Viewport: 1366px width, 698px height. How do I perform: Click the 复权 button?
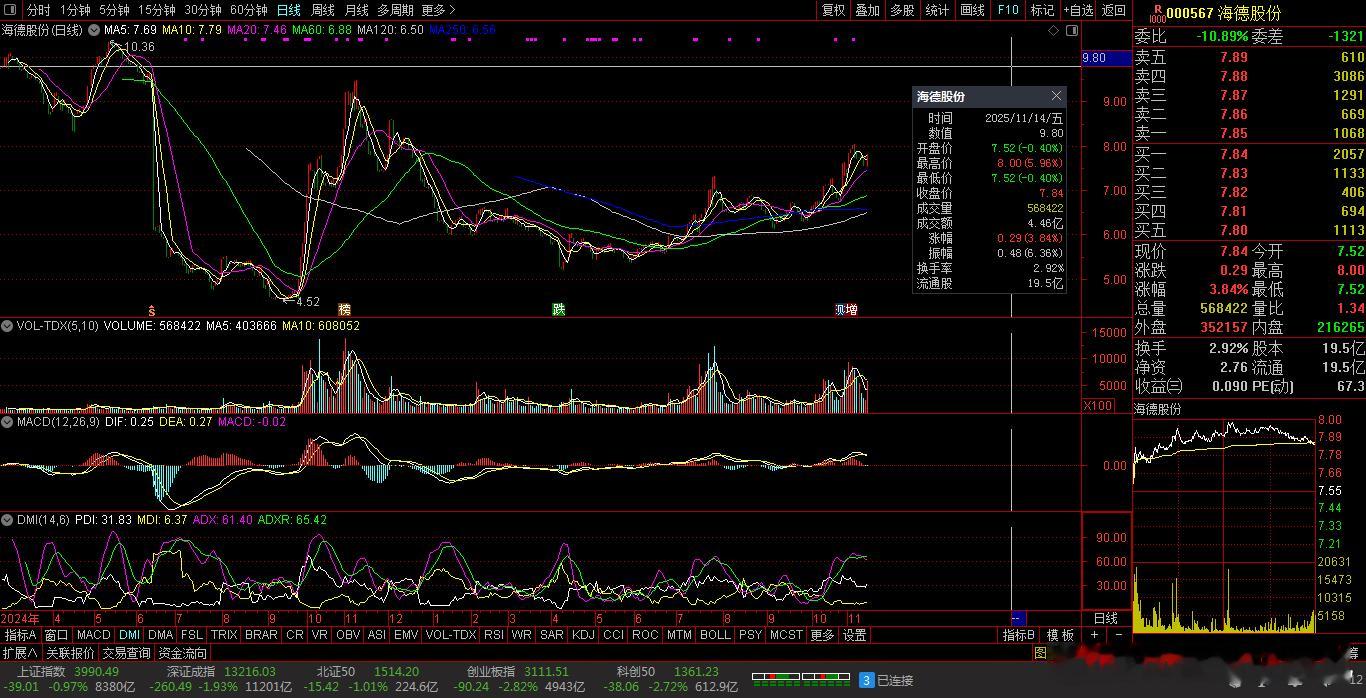833,10
